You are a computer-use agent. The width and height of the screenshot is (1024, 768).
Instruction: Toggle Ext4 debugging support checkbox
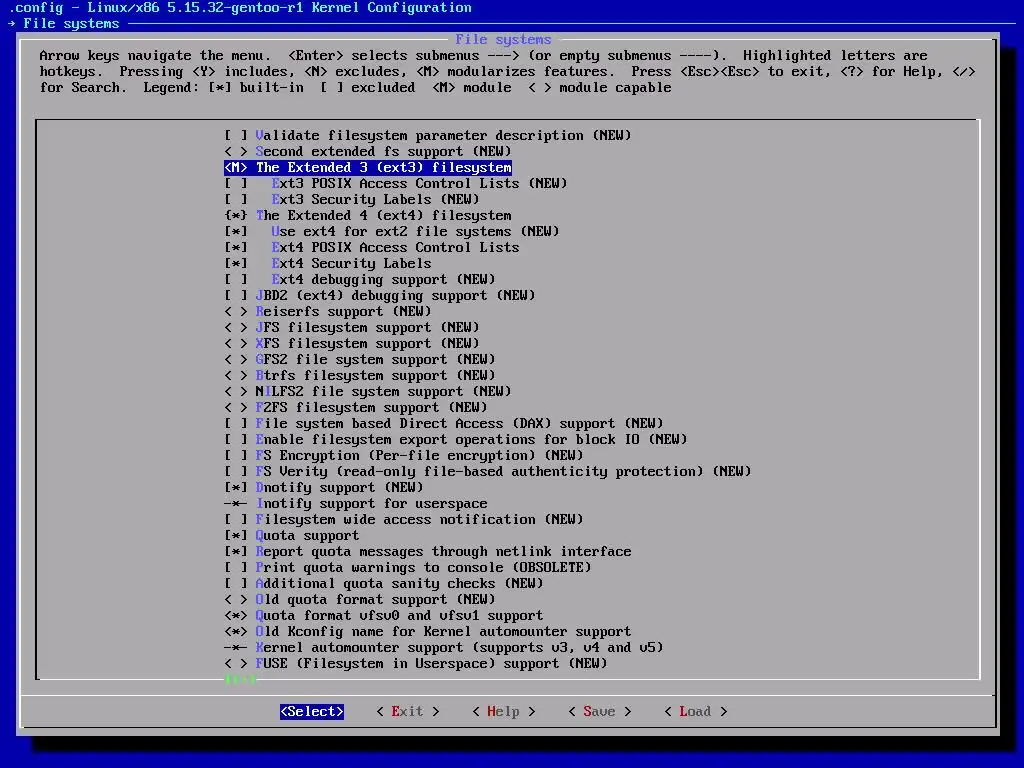(x=236, y=280)
